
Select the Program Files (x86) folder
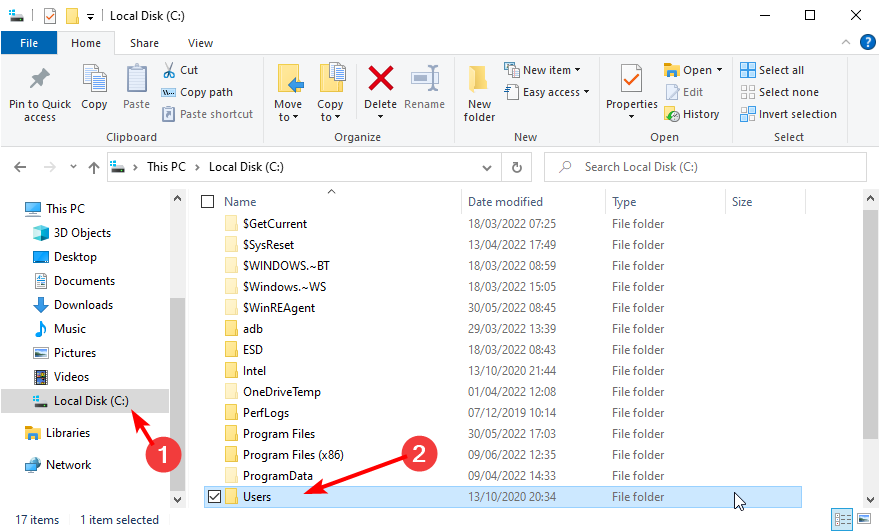point(293,455)
